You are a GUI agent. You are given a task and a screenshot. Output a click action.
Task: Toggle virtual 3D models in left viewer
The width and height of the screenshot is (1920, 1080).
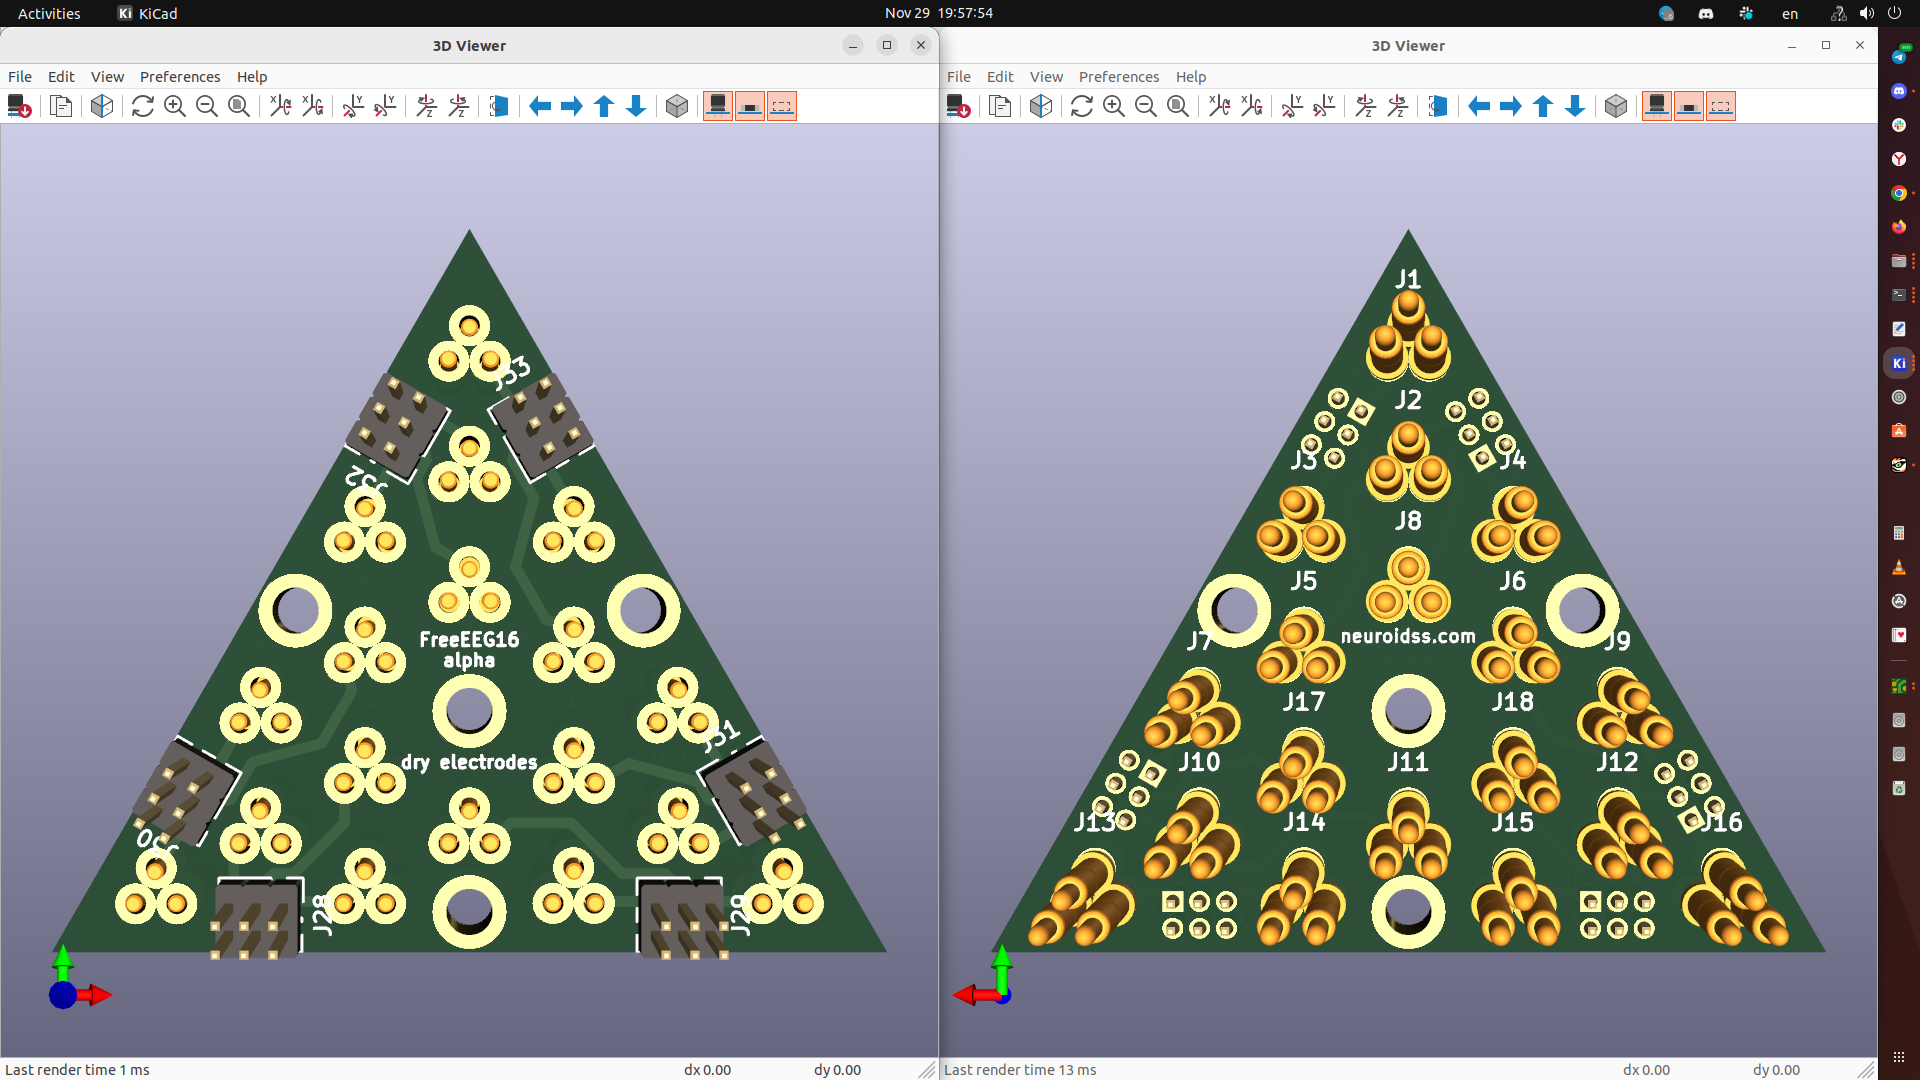[782, 106]
